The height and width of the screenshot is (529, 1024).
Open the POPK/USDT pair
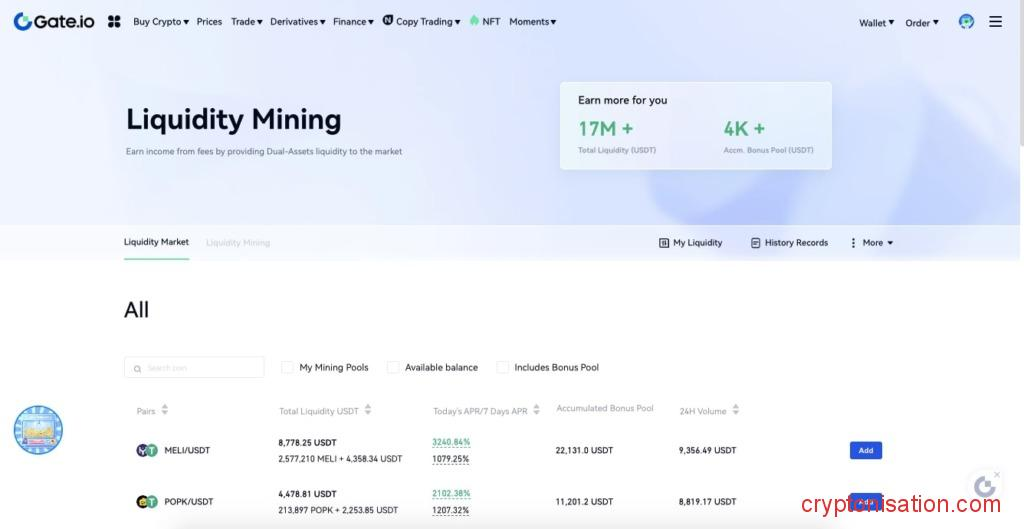(x=189, y=502)
